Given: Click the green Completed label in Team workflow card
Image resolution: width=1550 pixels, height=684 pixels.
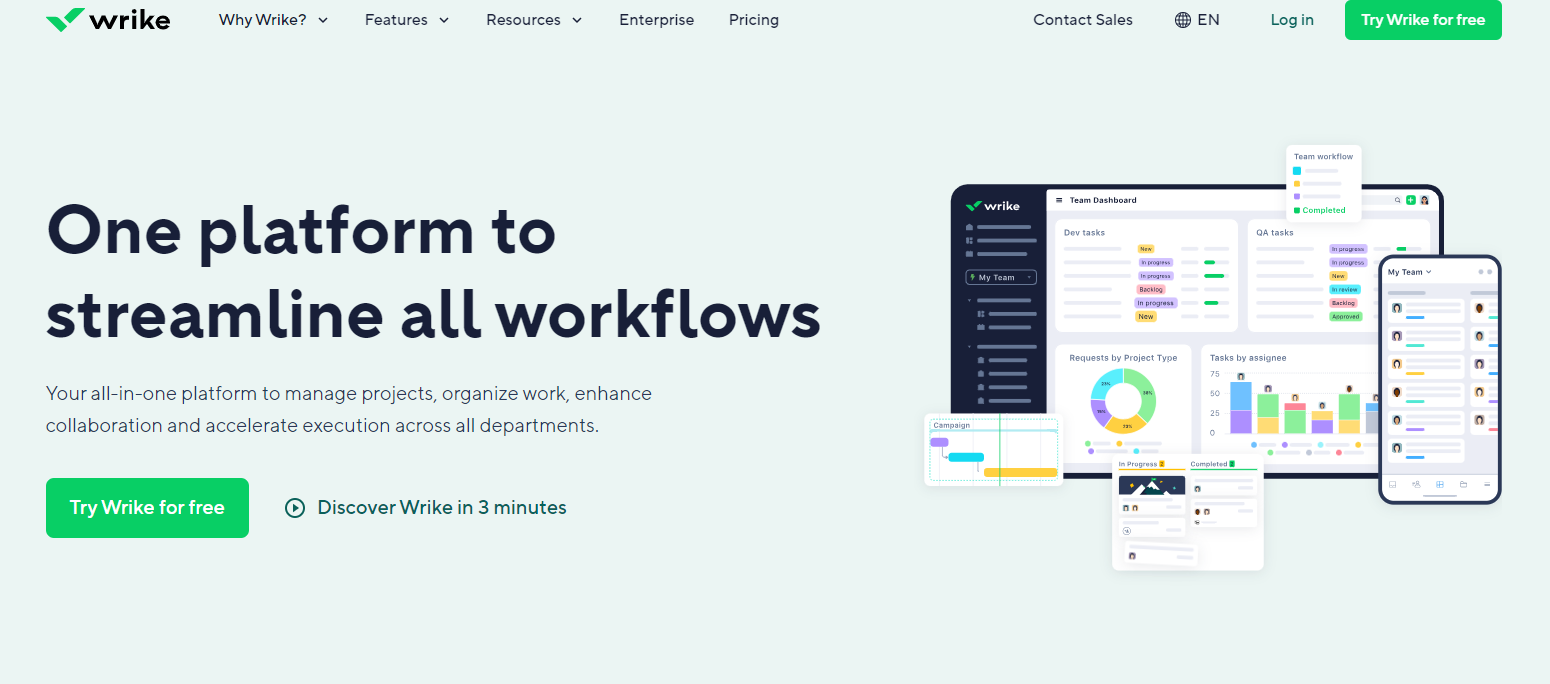Looking at the screenshot, I should point(1324,210).
